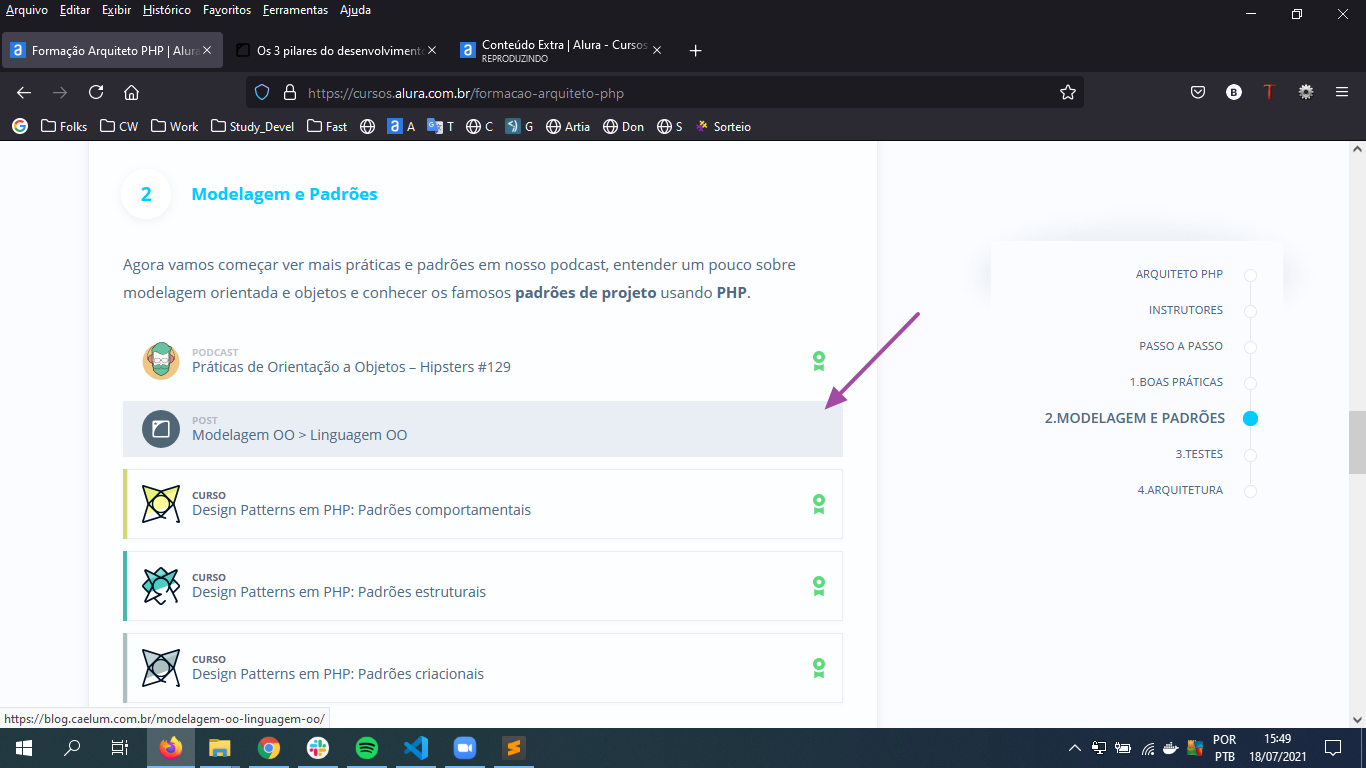Open Windows Start menu

(x=24, y=748)
